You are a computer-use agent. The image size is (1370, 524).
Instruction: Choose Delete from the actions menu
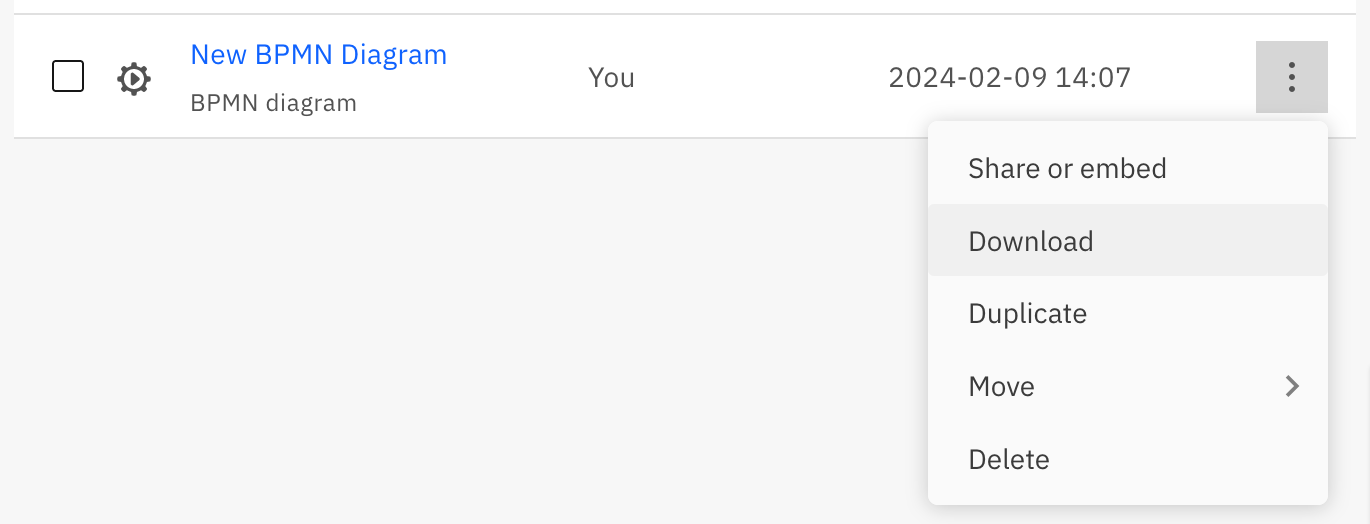pos(1008,460)
